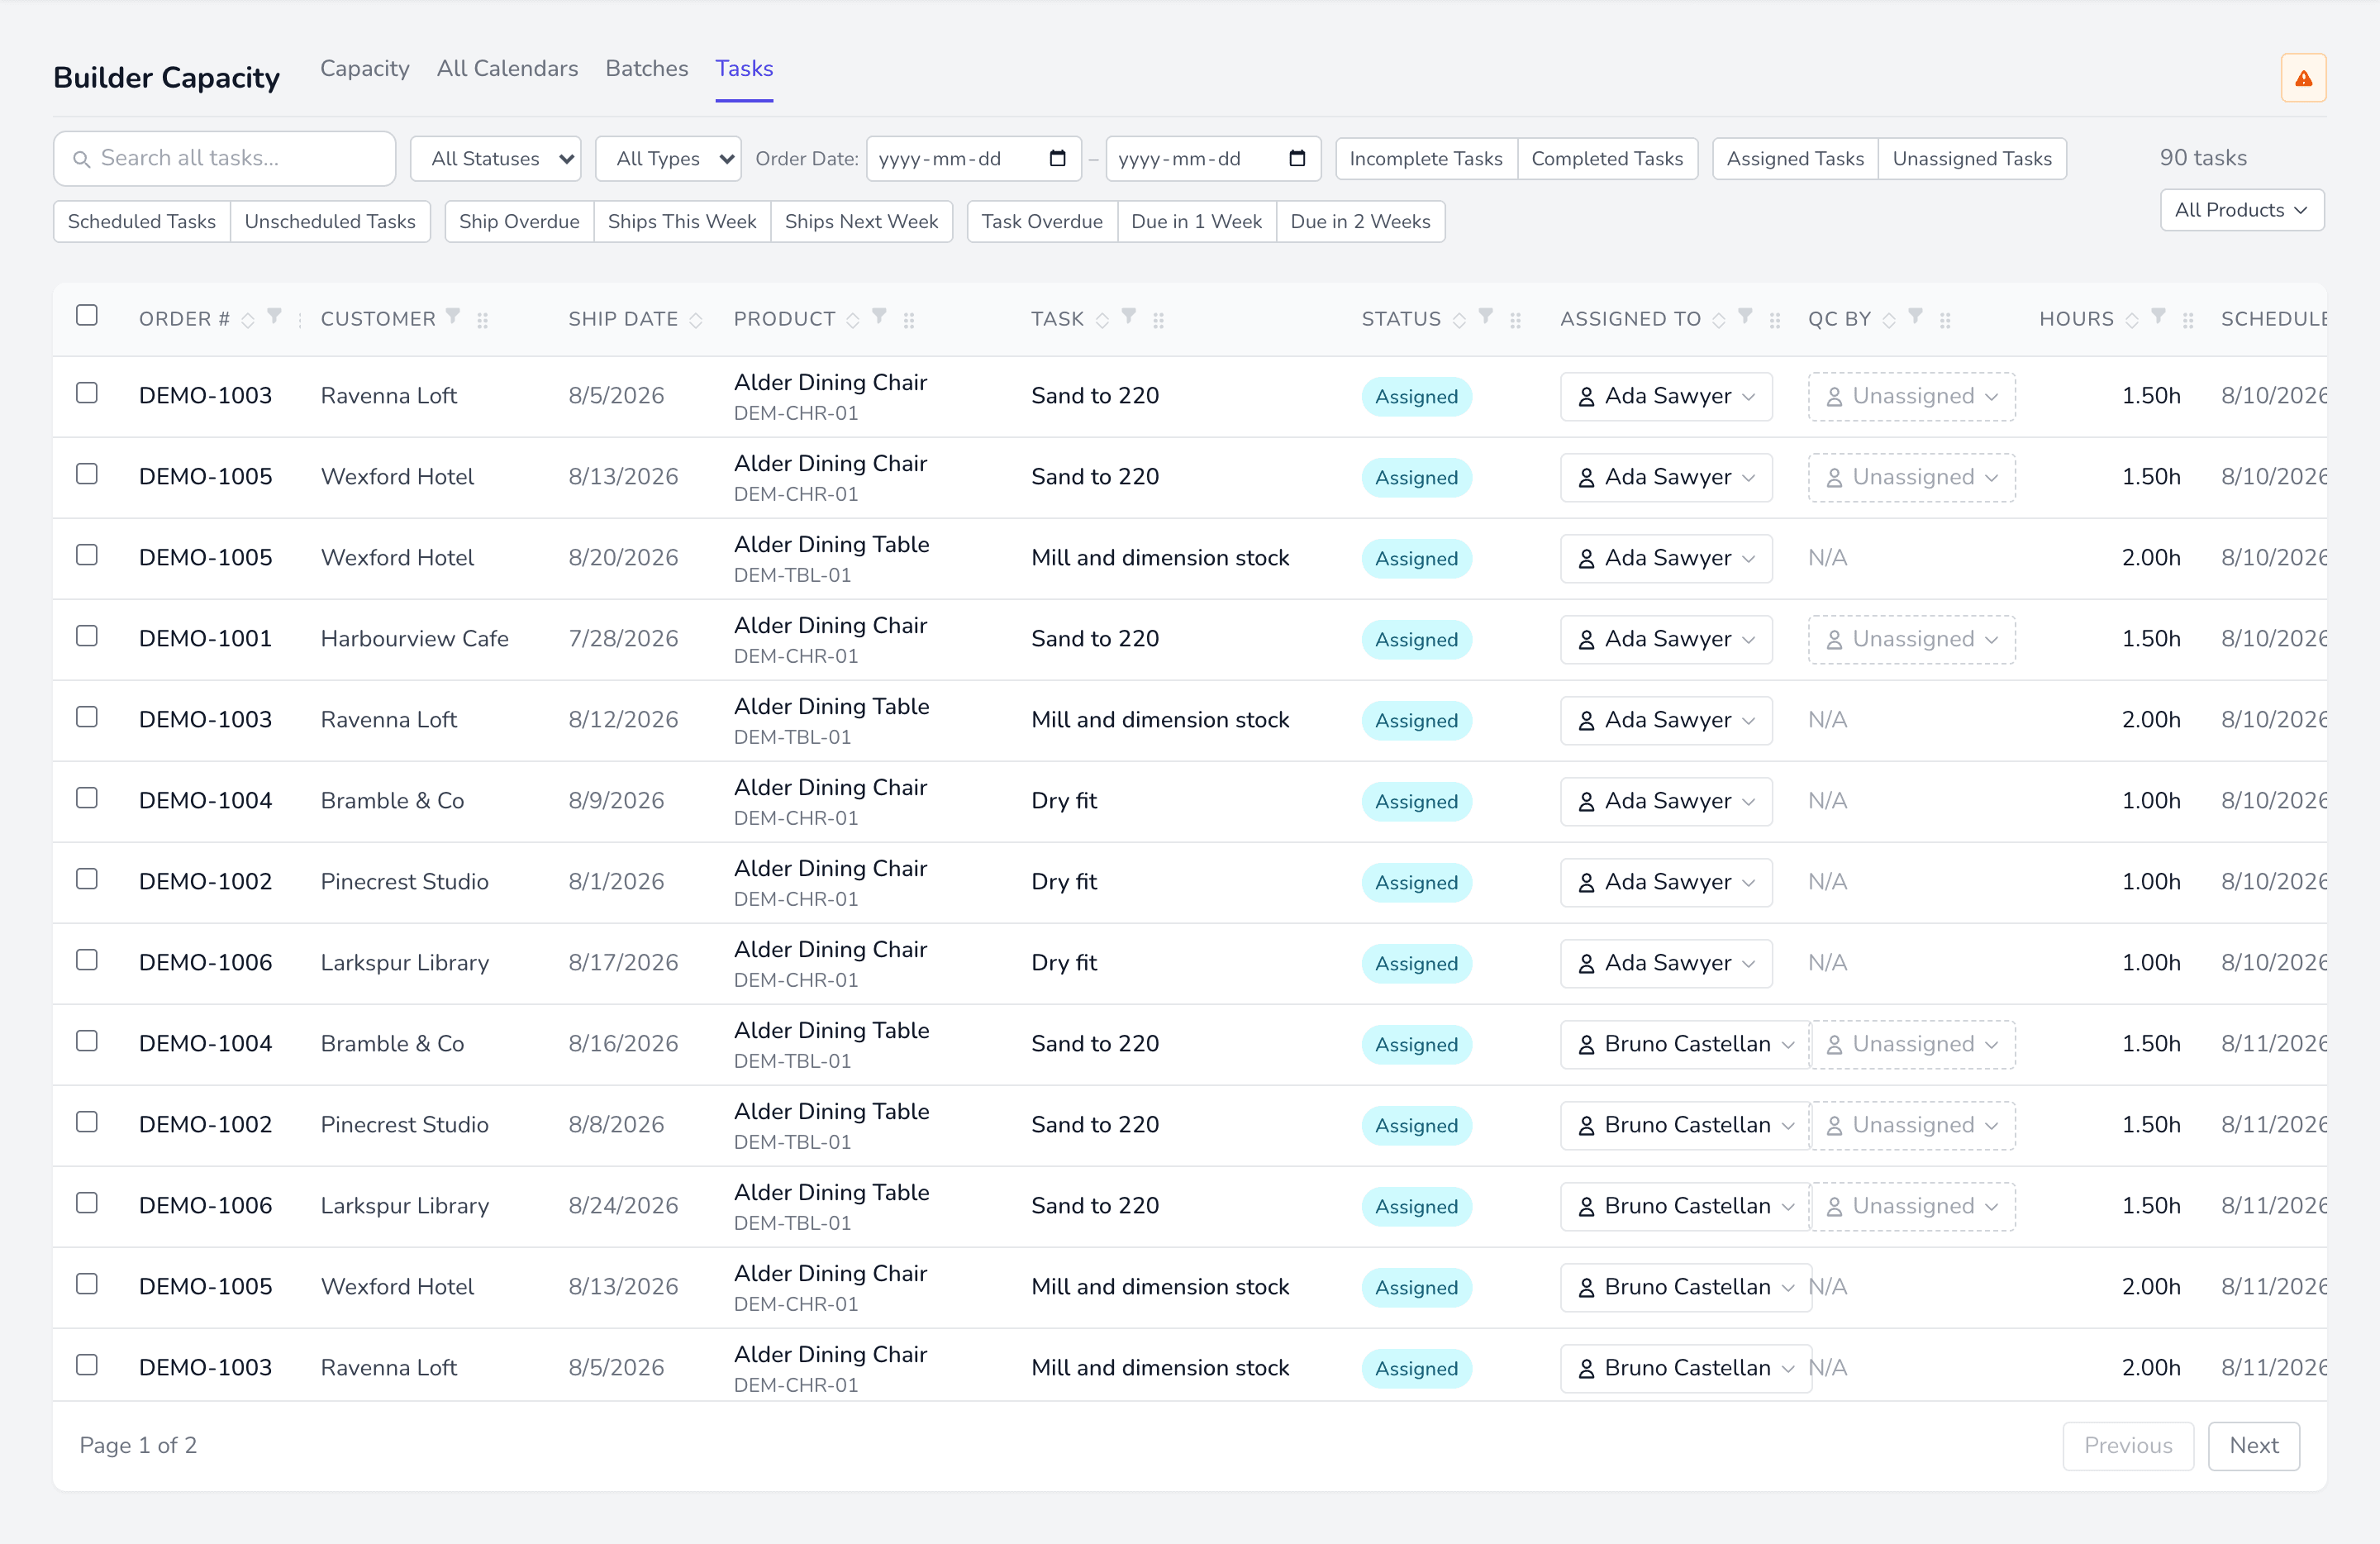Filter by Unscheduled Tasks

(x=330, y=222)
